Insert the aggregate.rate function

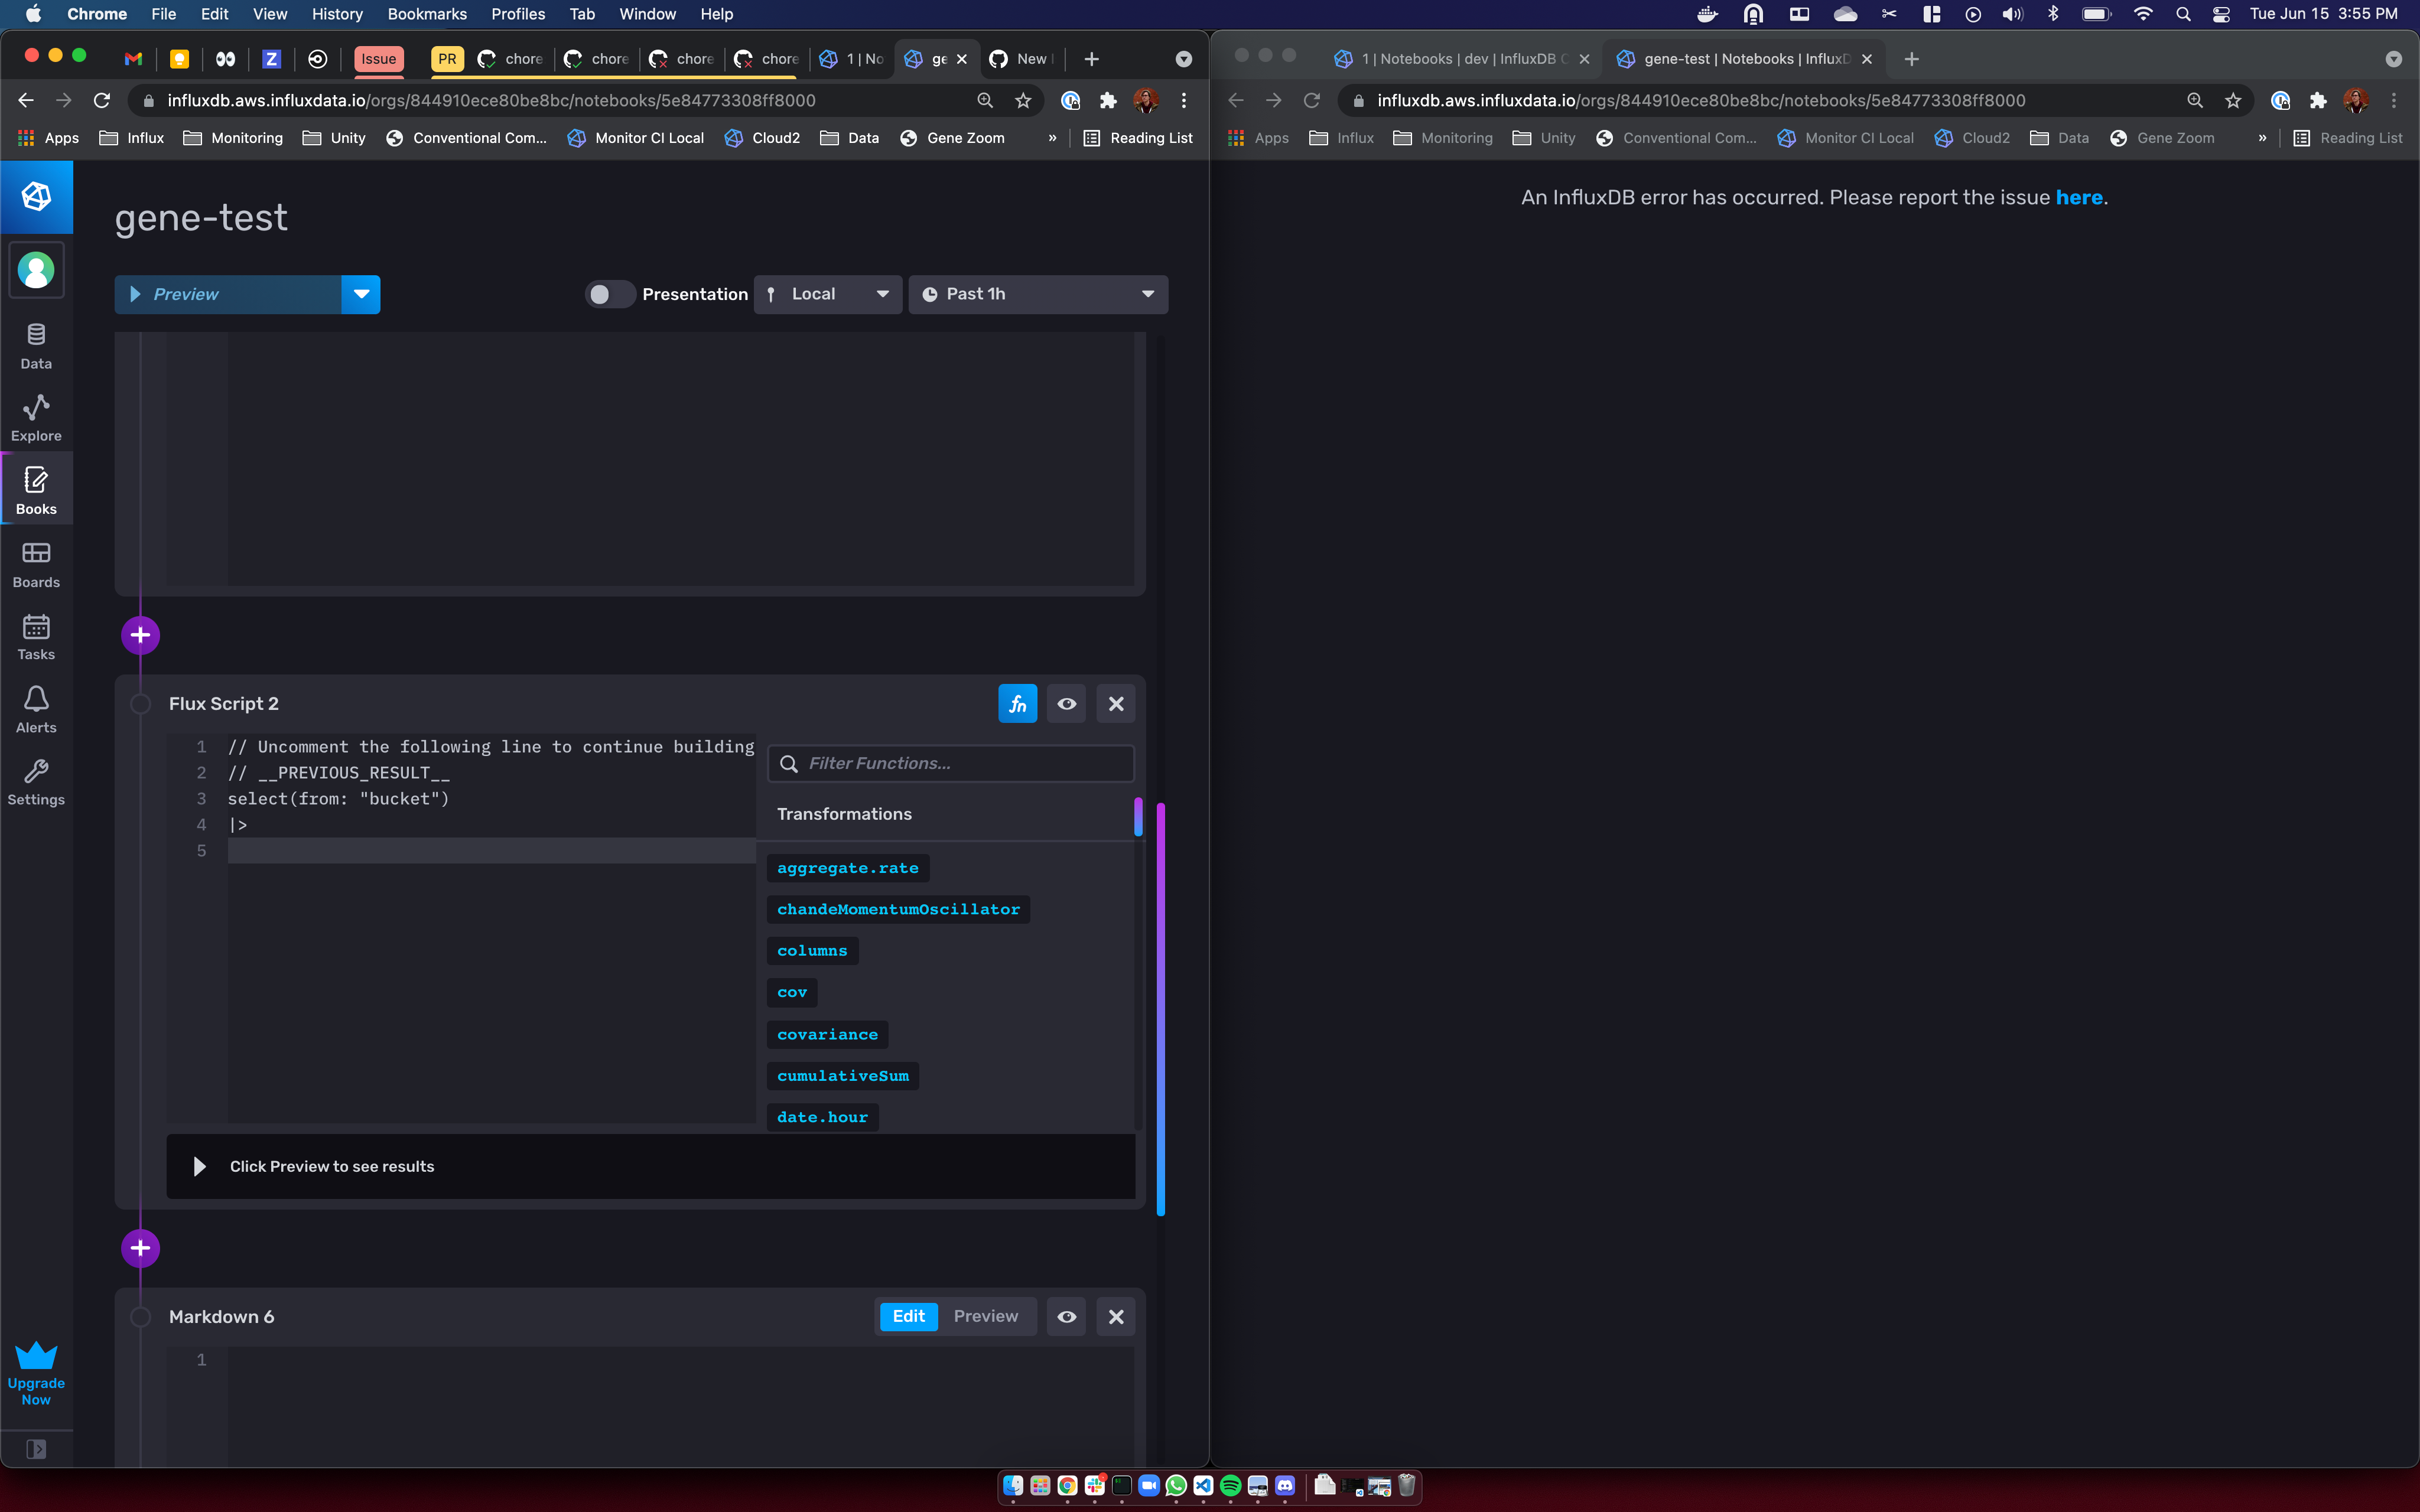[x=847, y=868]
